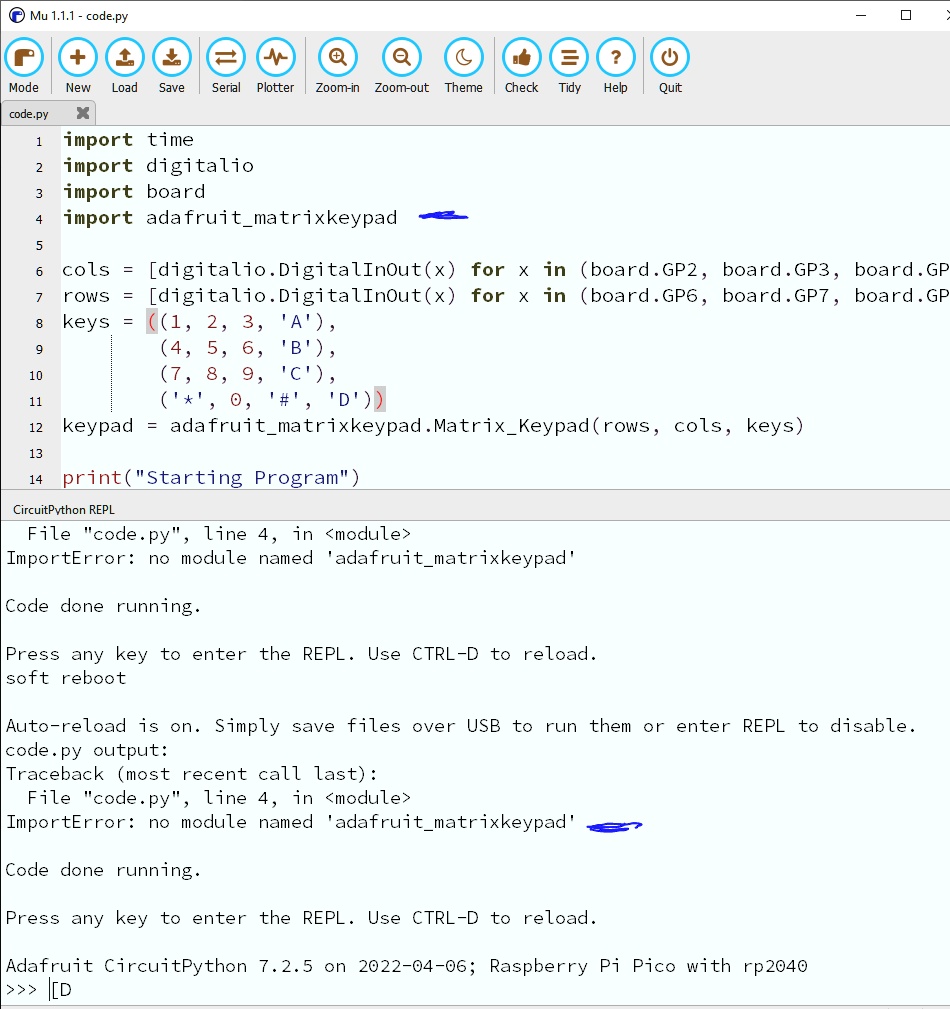Open the Serial connection icon
This screenshot has width=950, height=1009.
coord(225,57)
